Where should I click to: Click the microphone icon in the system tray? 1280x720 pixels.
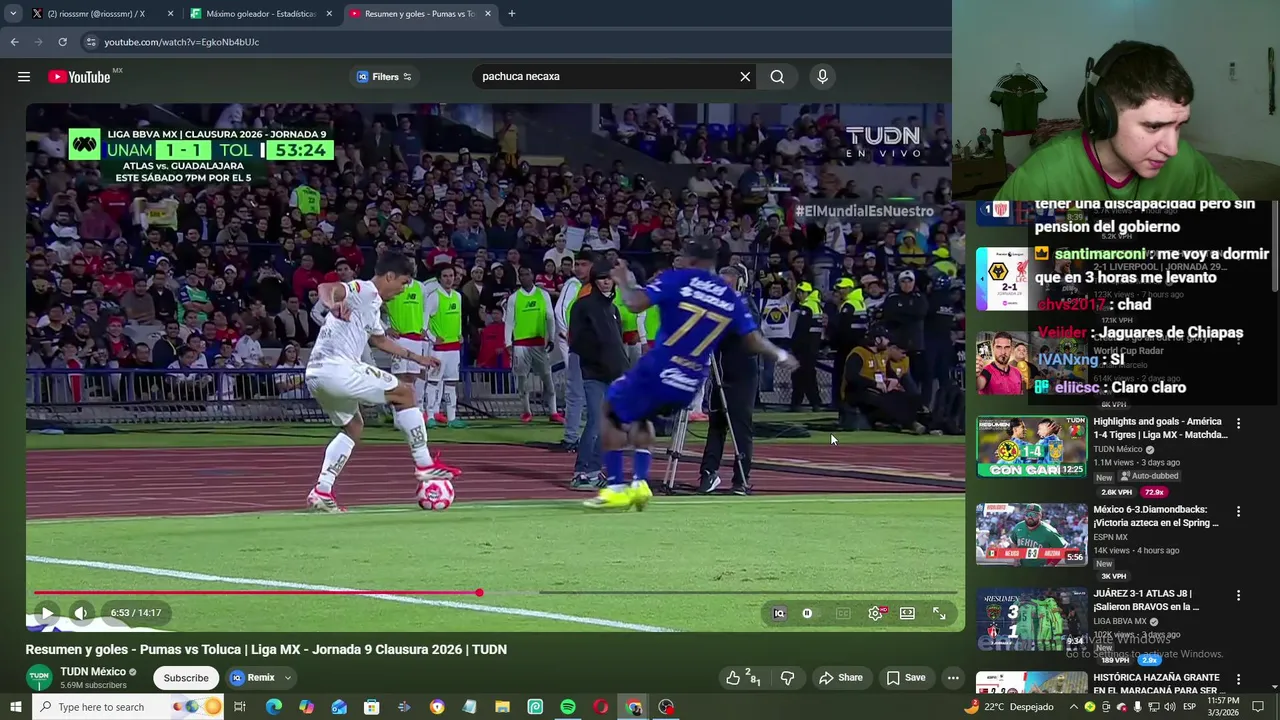[x=1137, y=707]
